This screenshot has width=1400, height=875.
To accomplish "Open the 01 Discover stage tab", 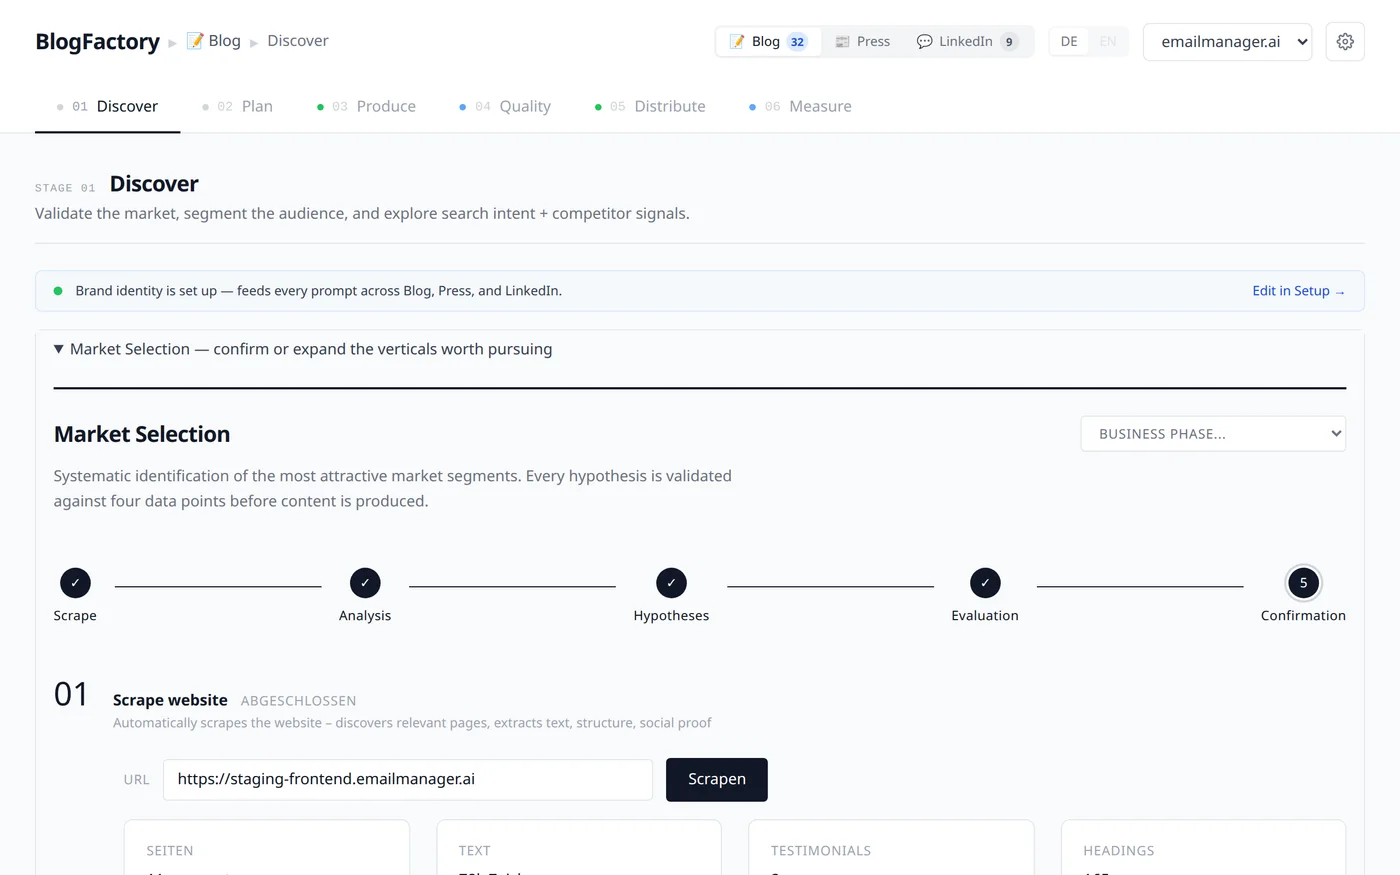I will [x=107, y=107].
